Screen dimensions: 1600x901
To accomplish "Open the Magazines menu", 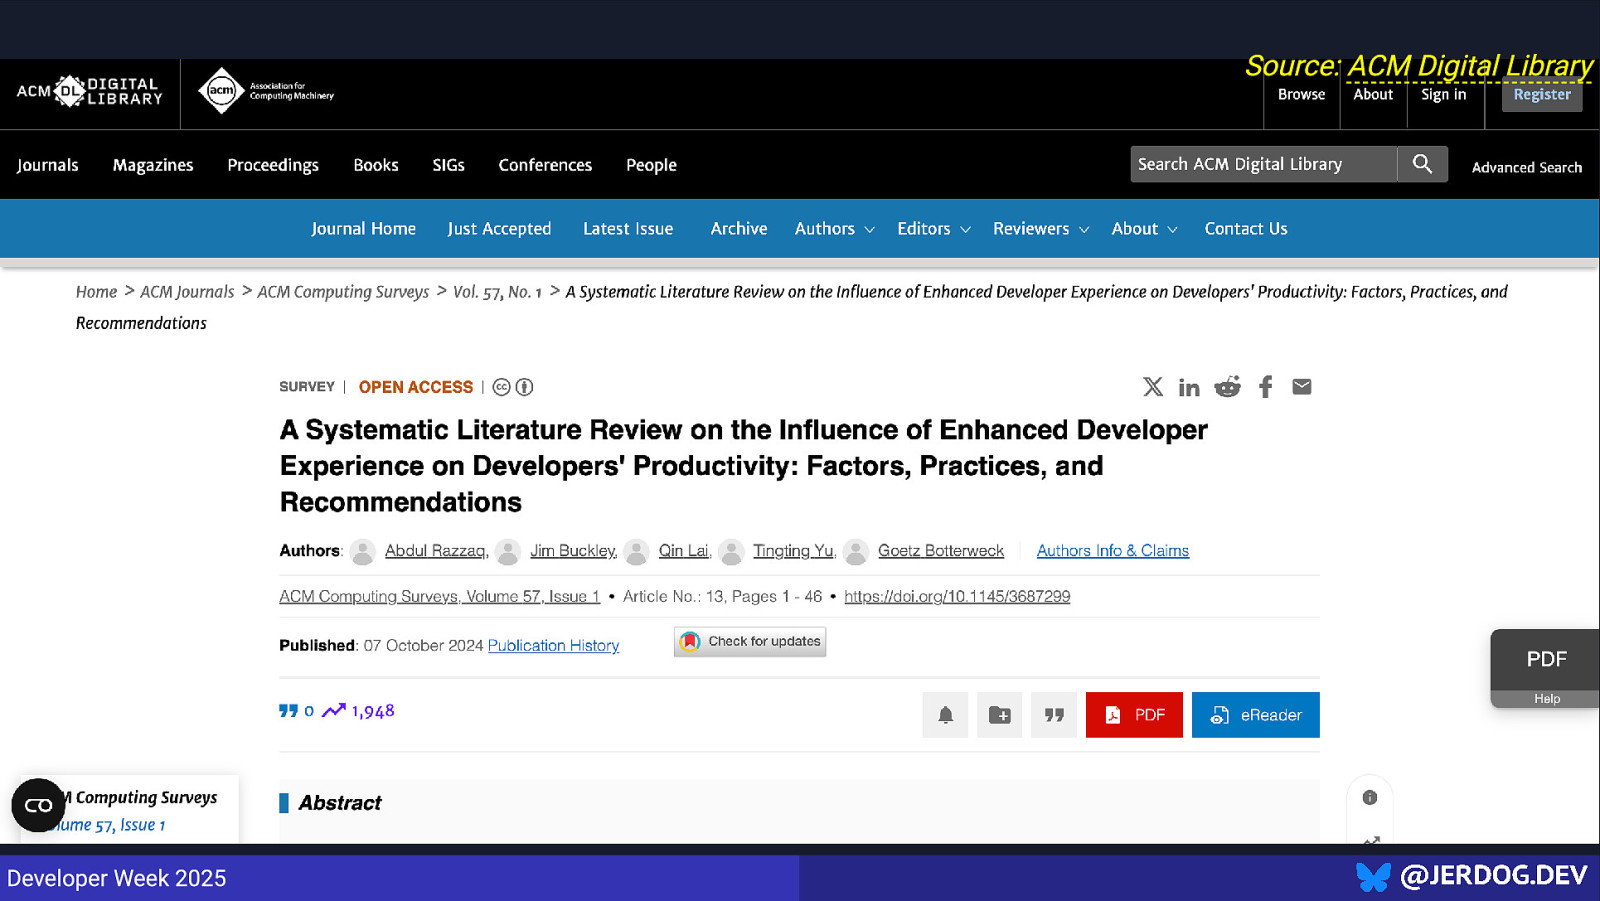I will click(x=153, y=165).
